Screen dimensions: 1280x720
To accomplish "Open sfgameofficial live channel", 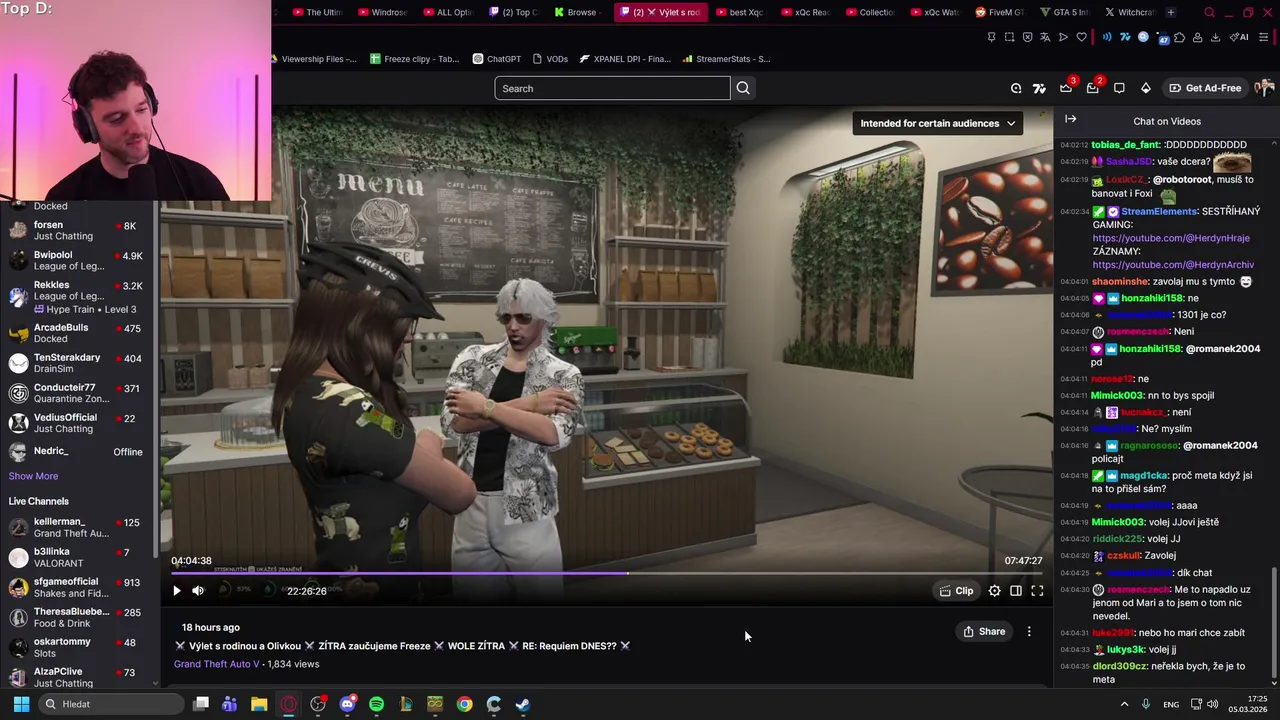I will tap(80, 587).
